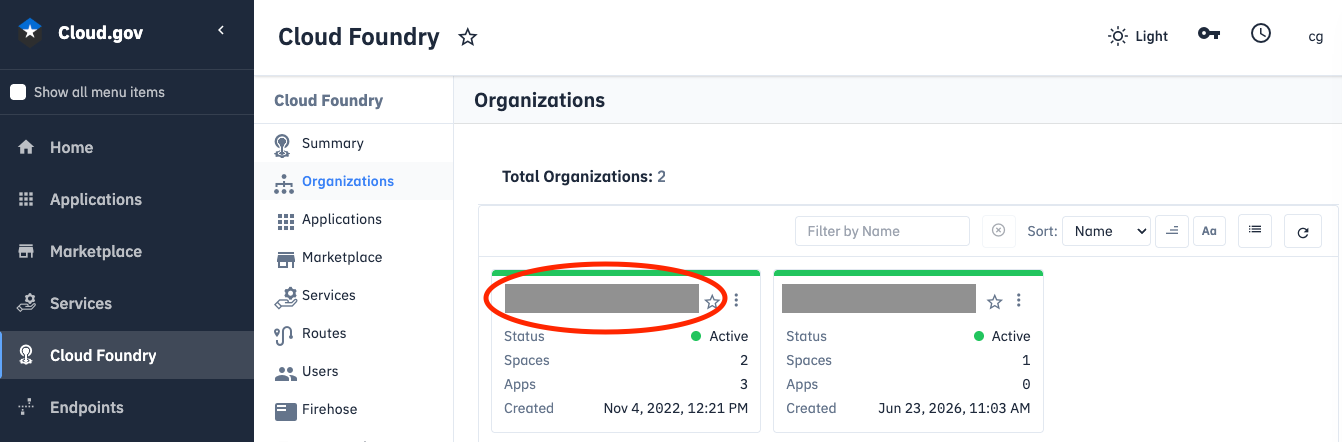Click the Summary icon in submenu
1342x442 pixels.
(x=283, y=145)
